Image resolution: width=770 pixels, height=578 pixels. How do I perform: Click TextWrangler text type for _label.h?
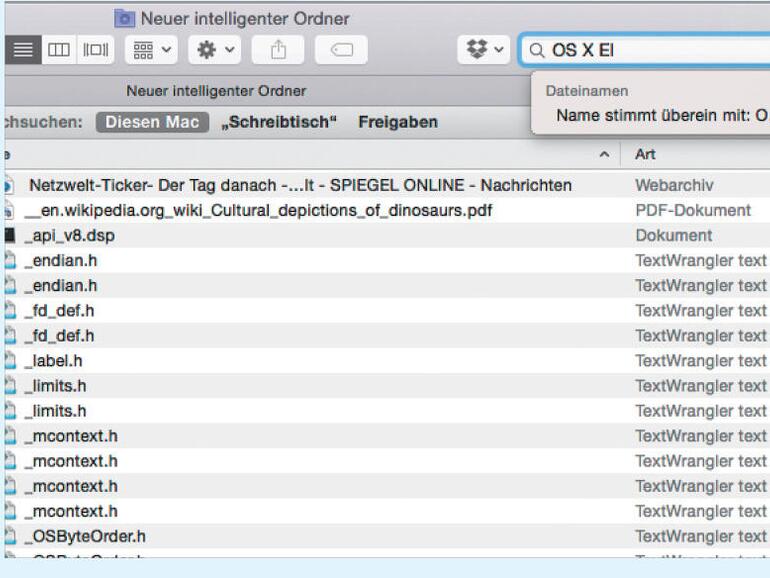[x=701, y=361]
